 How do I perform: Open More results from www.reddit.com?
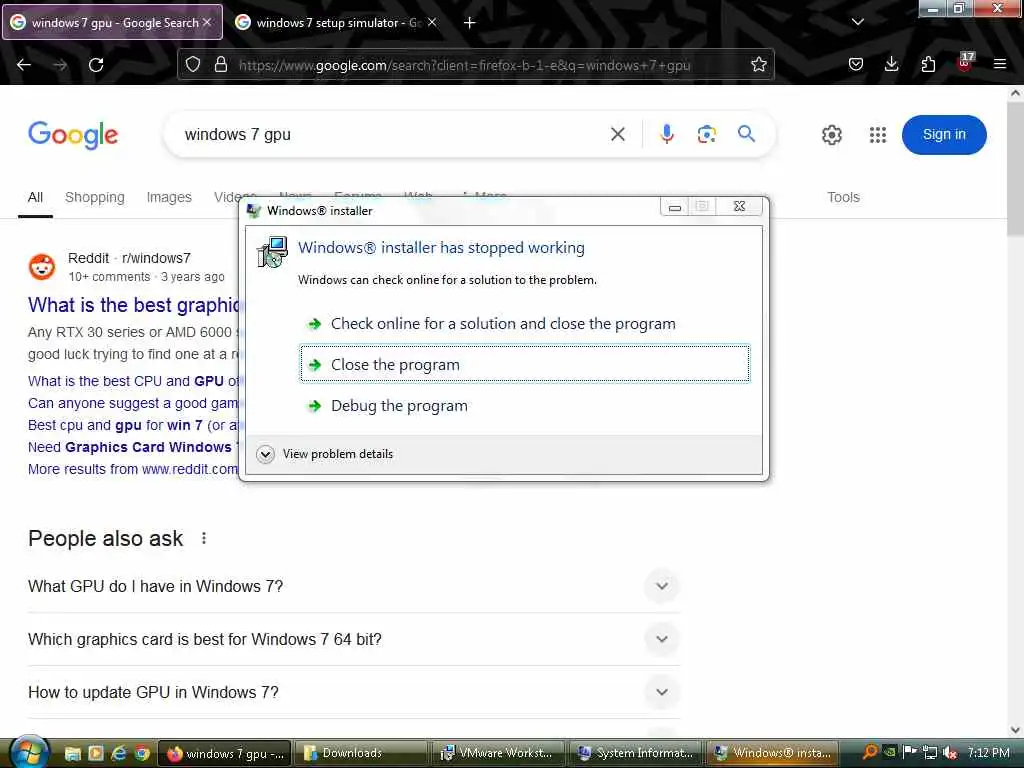pos(133,469)
